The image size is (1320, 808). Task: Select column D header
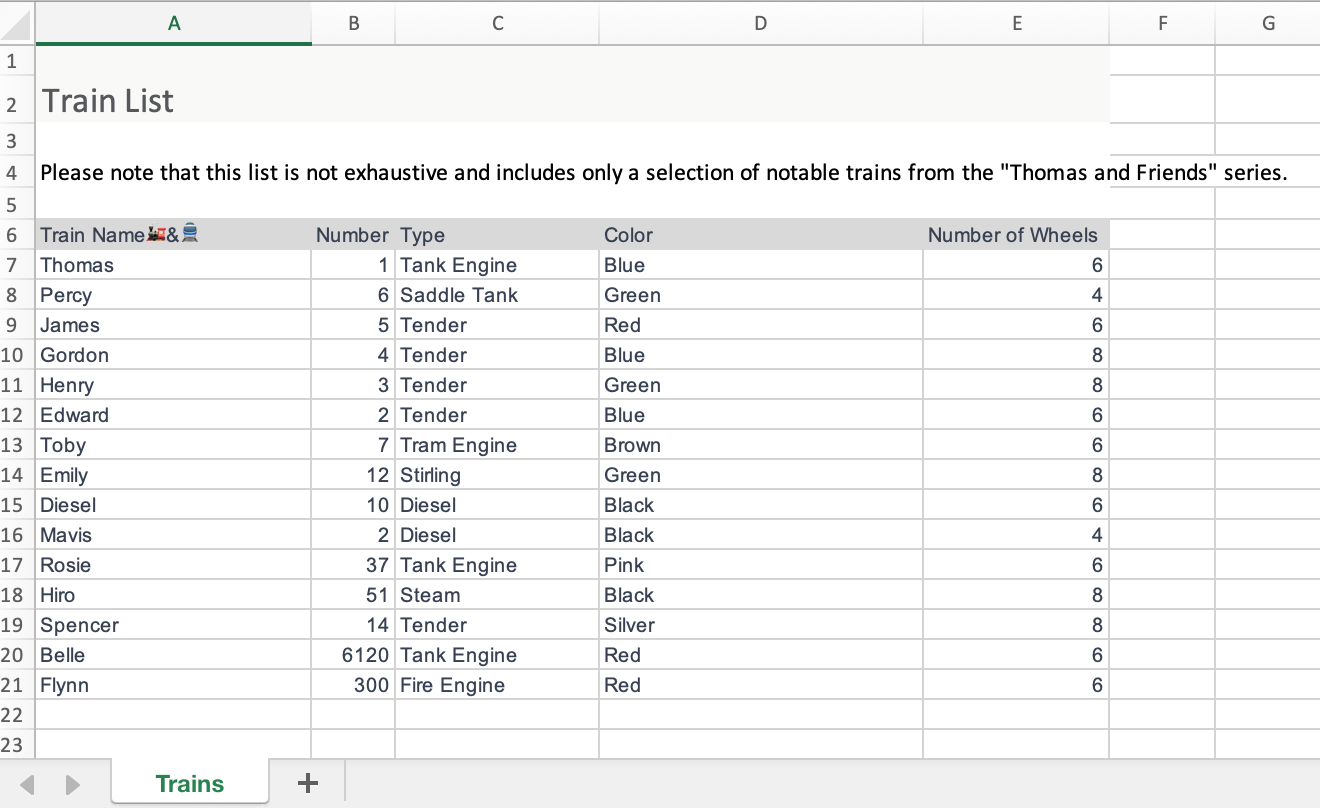coord(760,23)
